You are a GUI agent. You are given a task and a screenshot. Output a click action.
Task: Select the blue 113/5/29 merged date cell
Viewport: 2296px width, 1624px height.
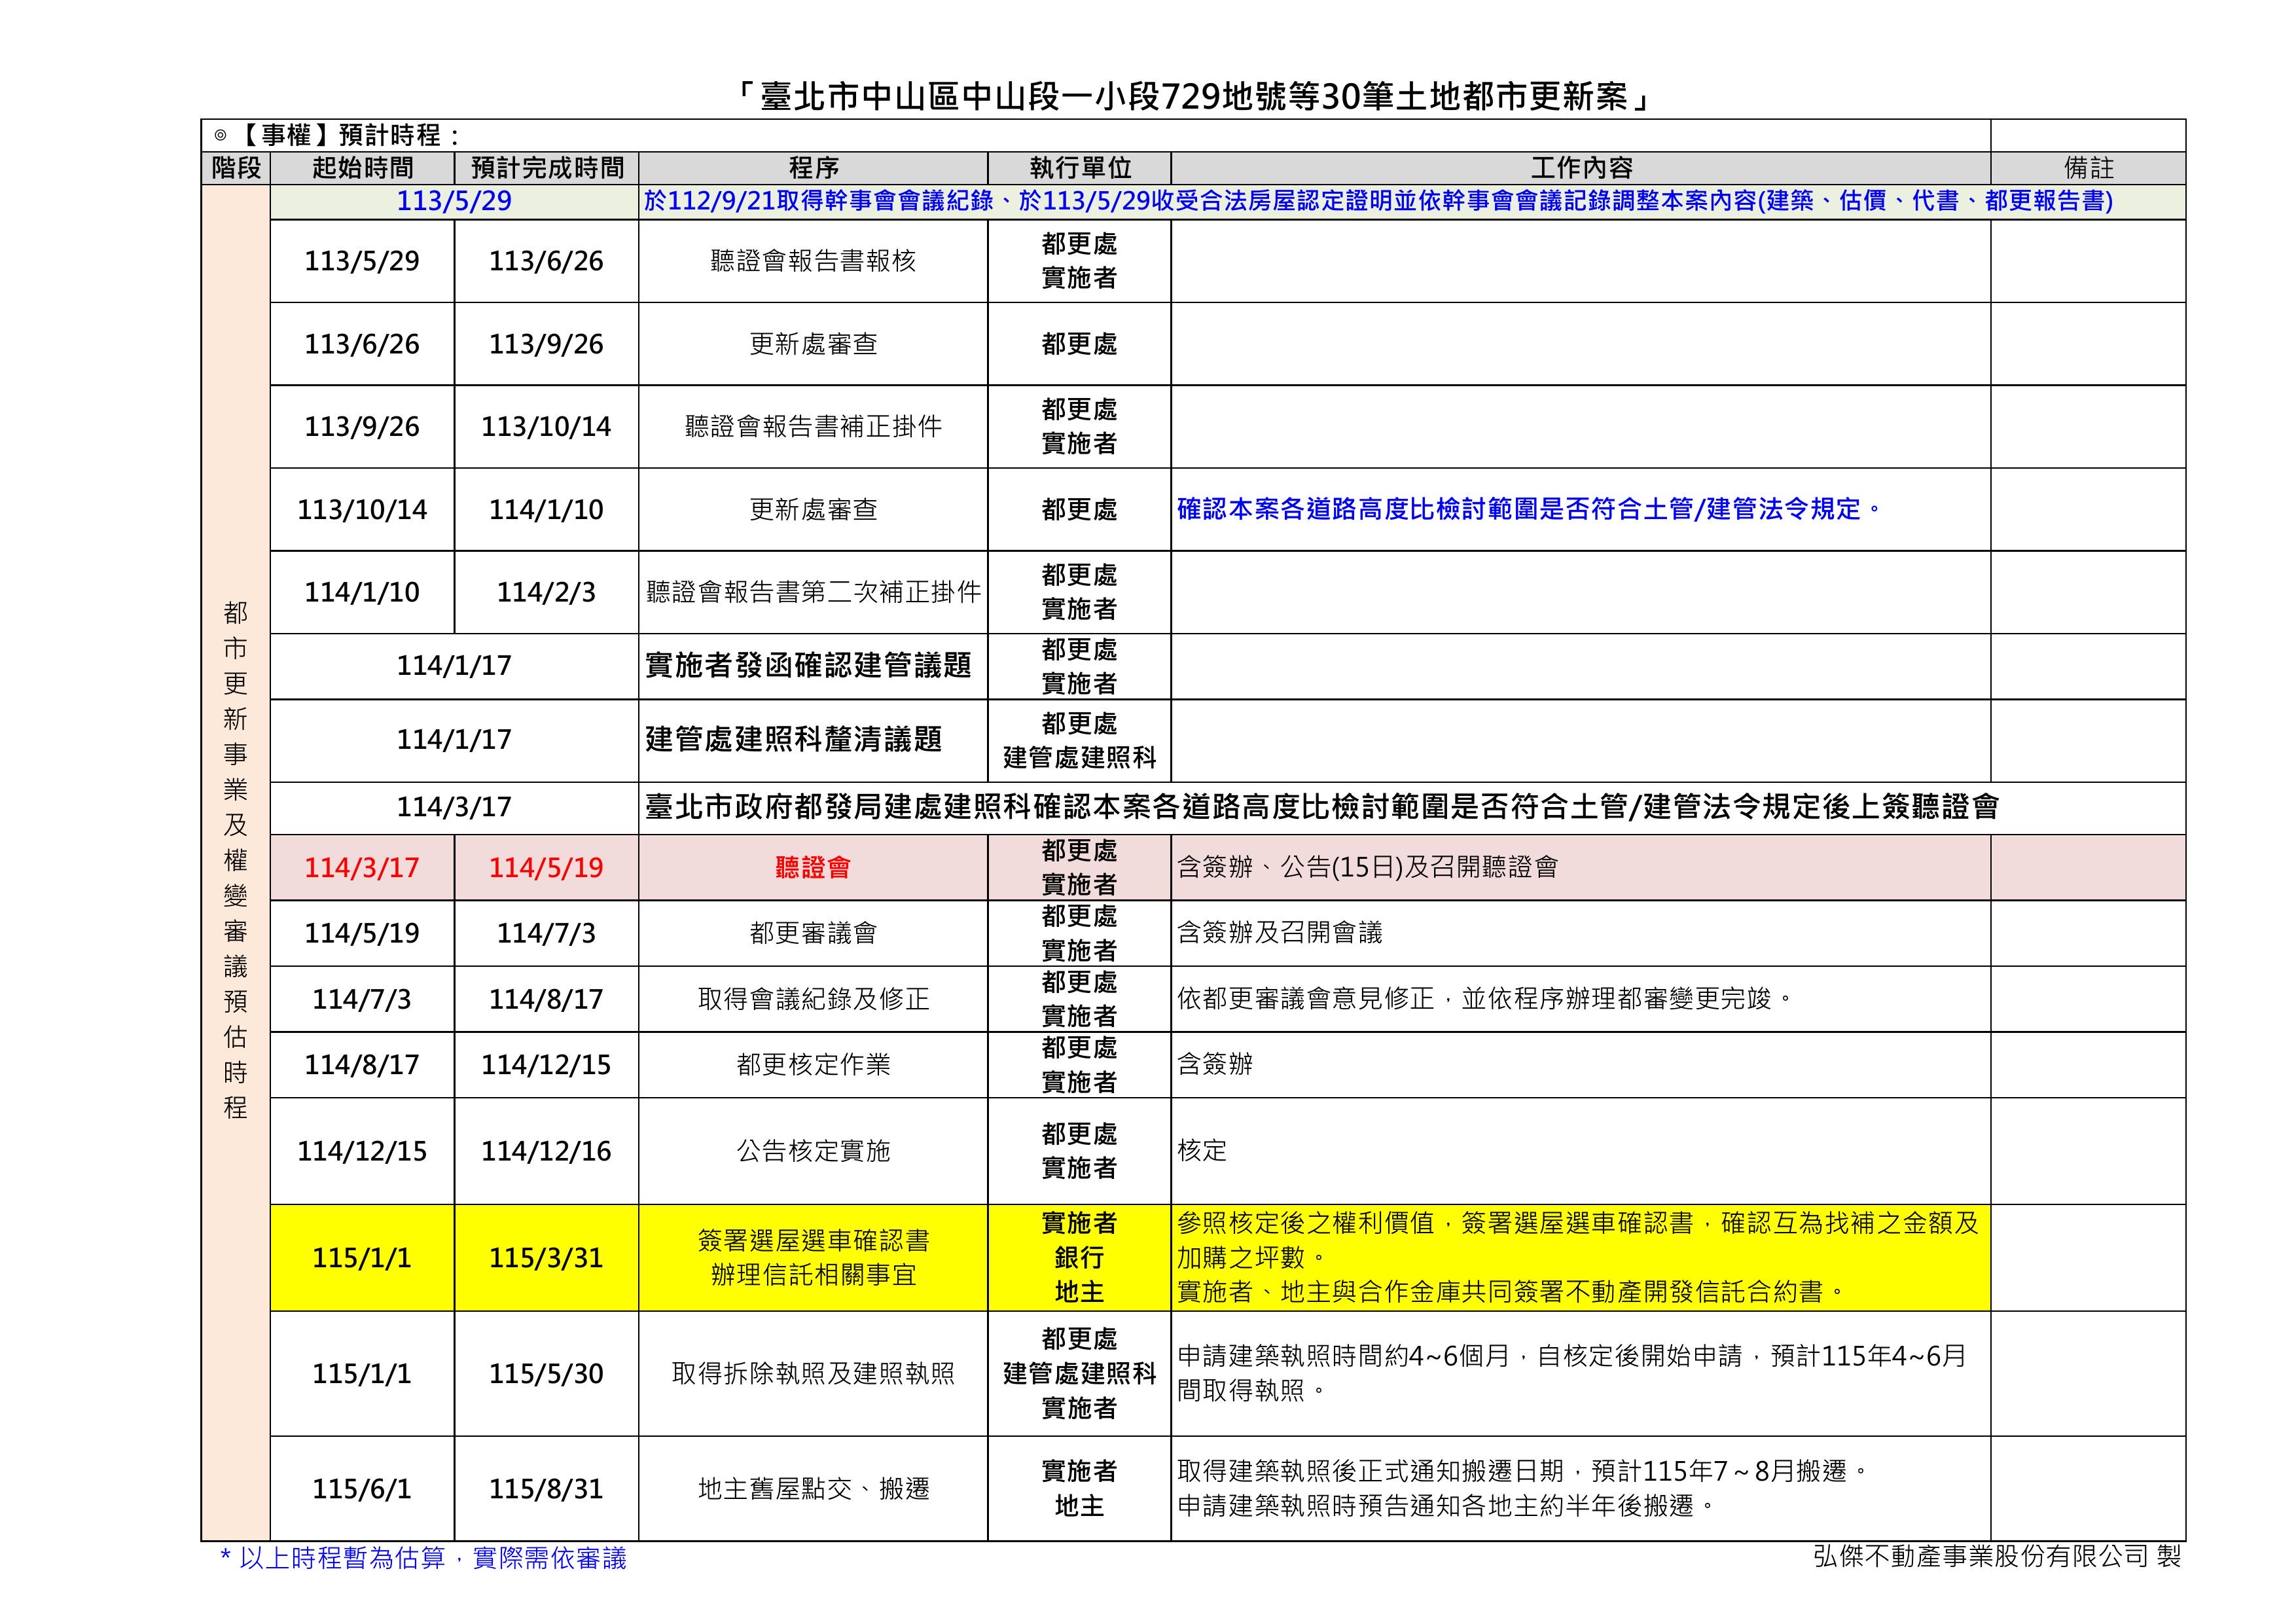(x=454, y=202)
